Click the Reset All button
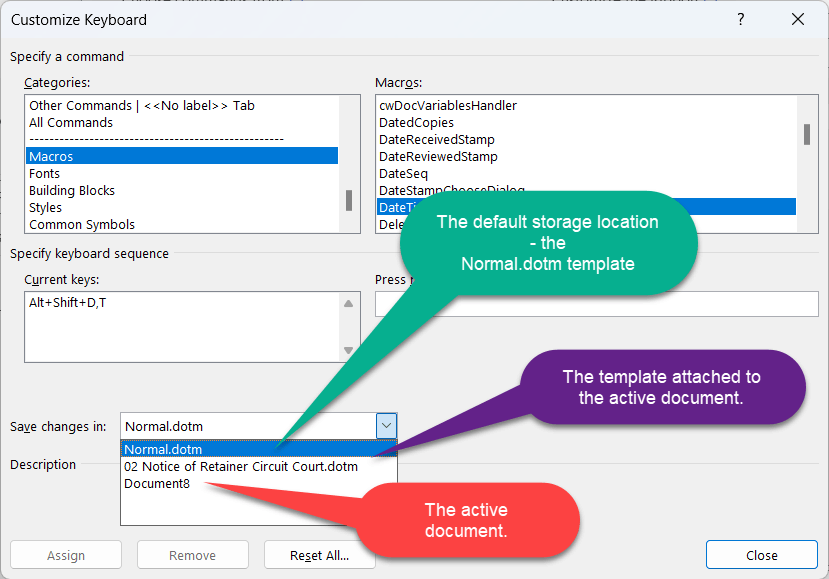Image resolution: width=829 pixels, height=579 pixels. 319,555
